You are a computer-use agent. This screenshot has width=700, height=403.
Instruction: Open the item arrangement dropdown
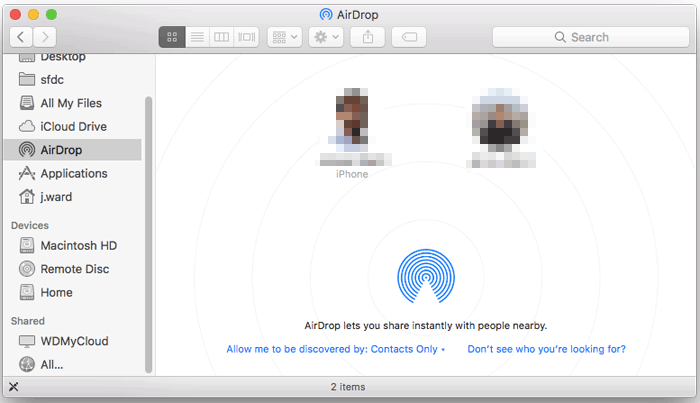coord(285,37)
